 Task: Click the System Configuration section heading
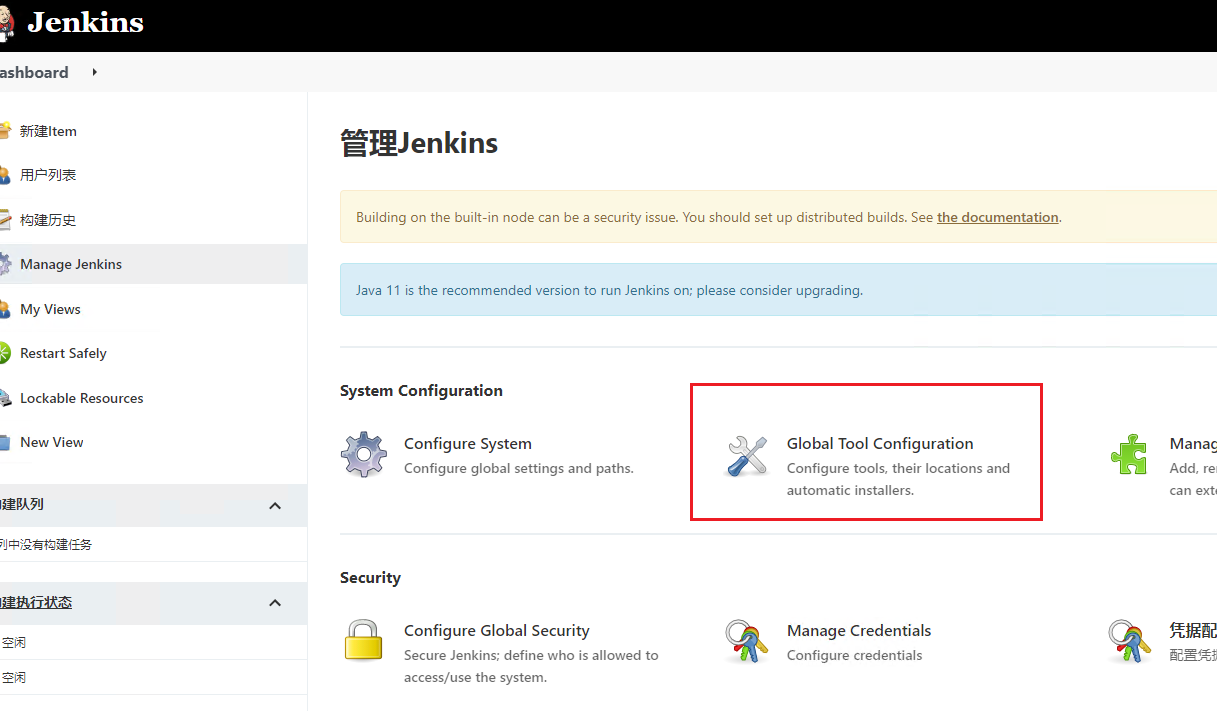[421, 390]
